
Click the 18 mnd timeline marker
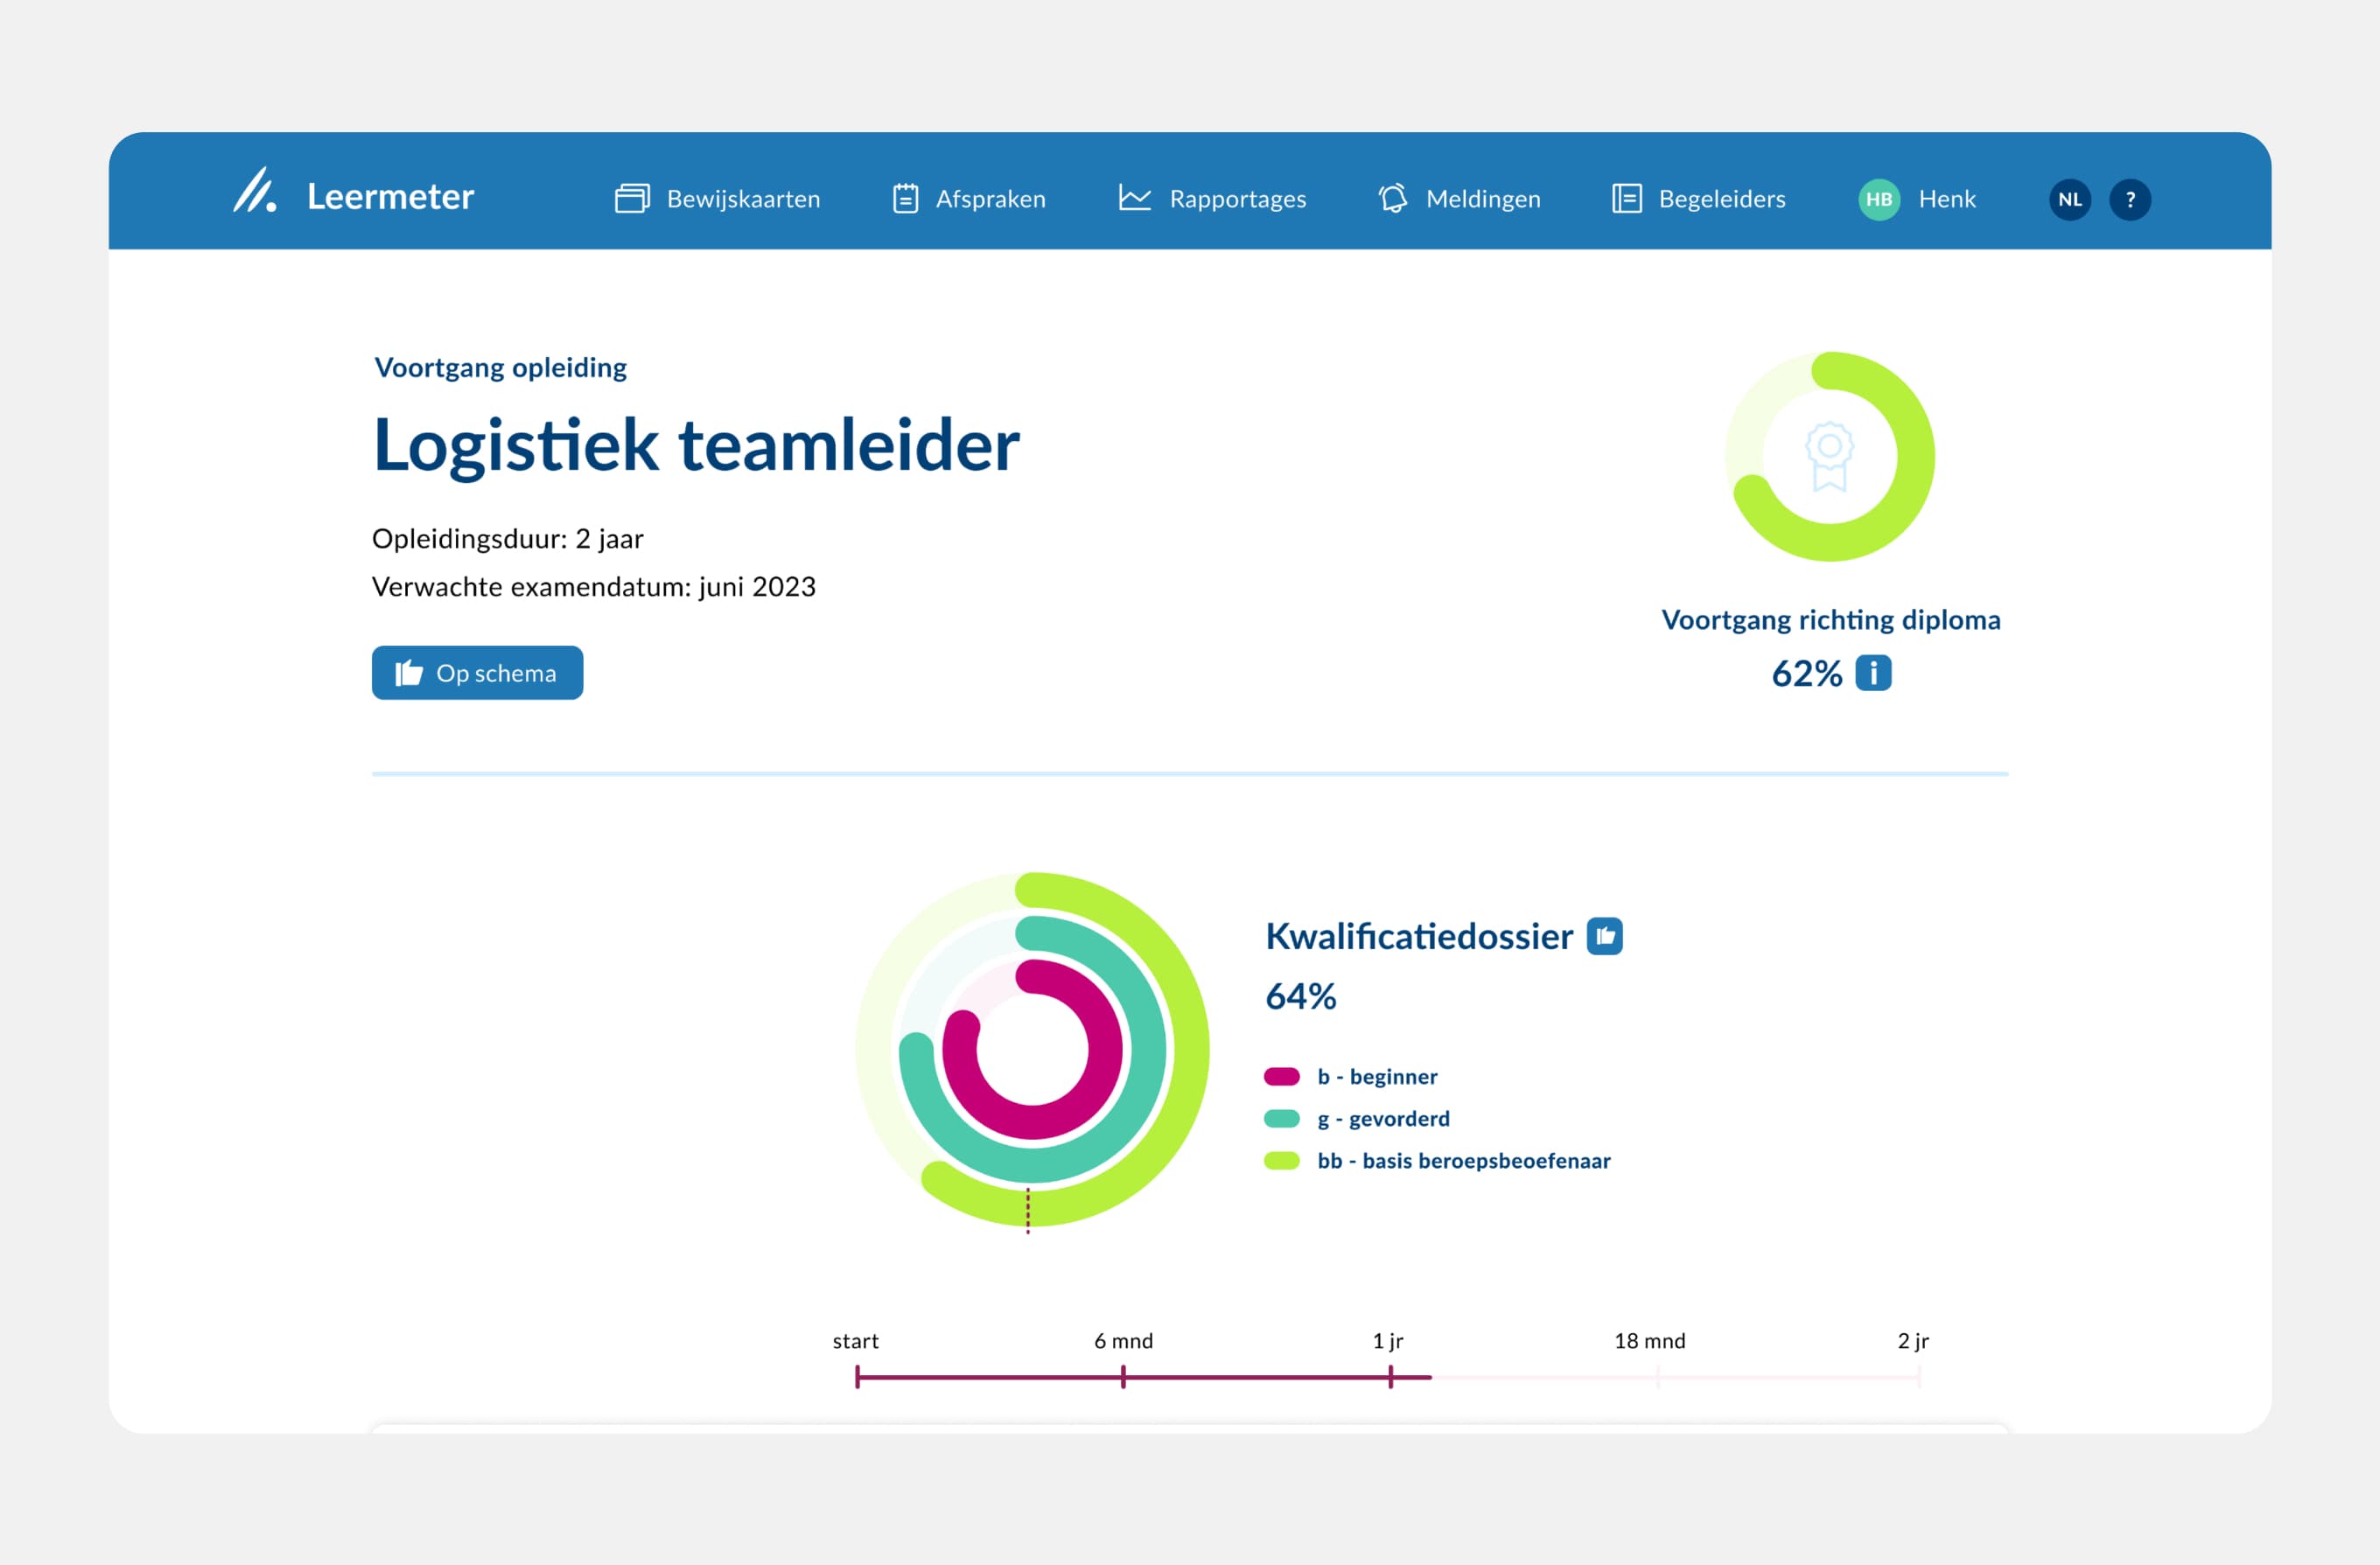point(1657,1376)
